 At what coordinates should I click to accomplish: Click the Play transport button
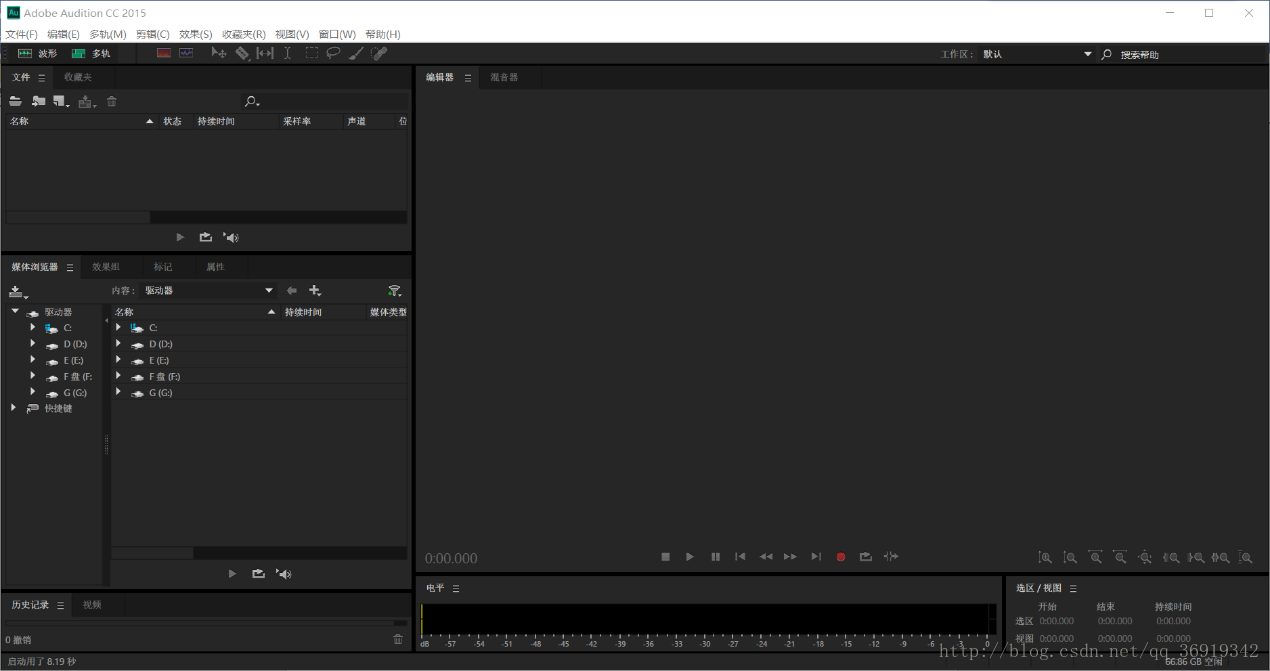(x=690, y=557)
